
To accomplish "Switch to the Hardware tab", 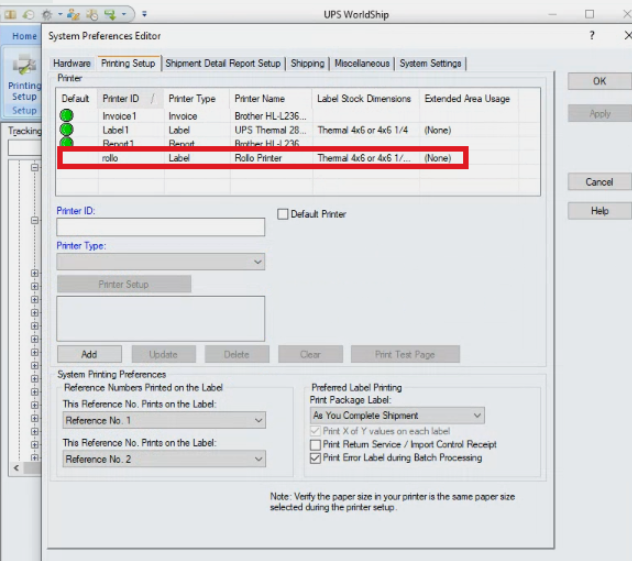I will pyautogui.click(x=72, y=63).
